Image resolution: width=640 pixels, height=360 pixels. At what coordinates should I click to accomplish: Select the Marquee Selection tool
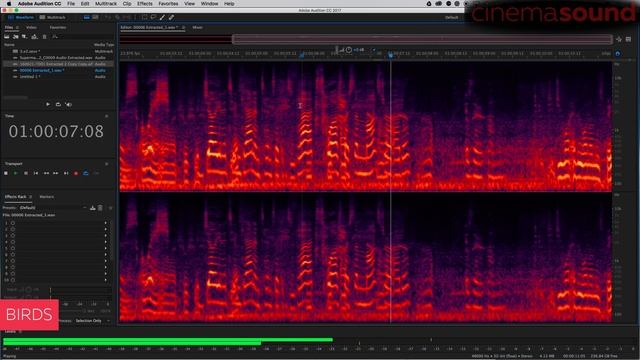[x=144, y=18]
